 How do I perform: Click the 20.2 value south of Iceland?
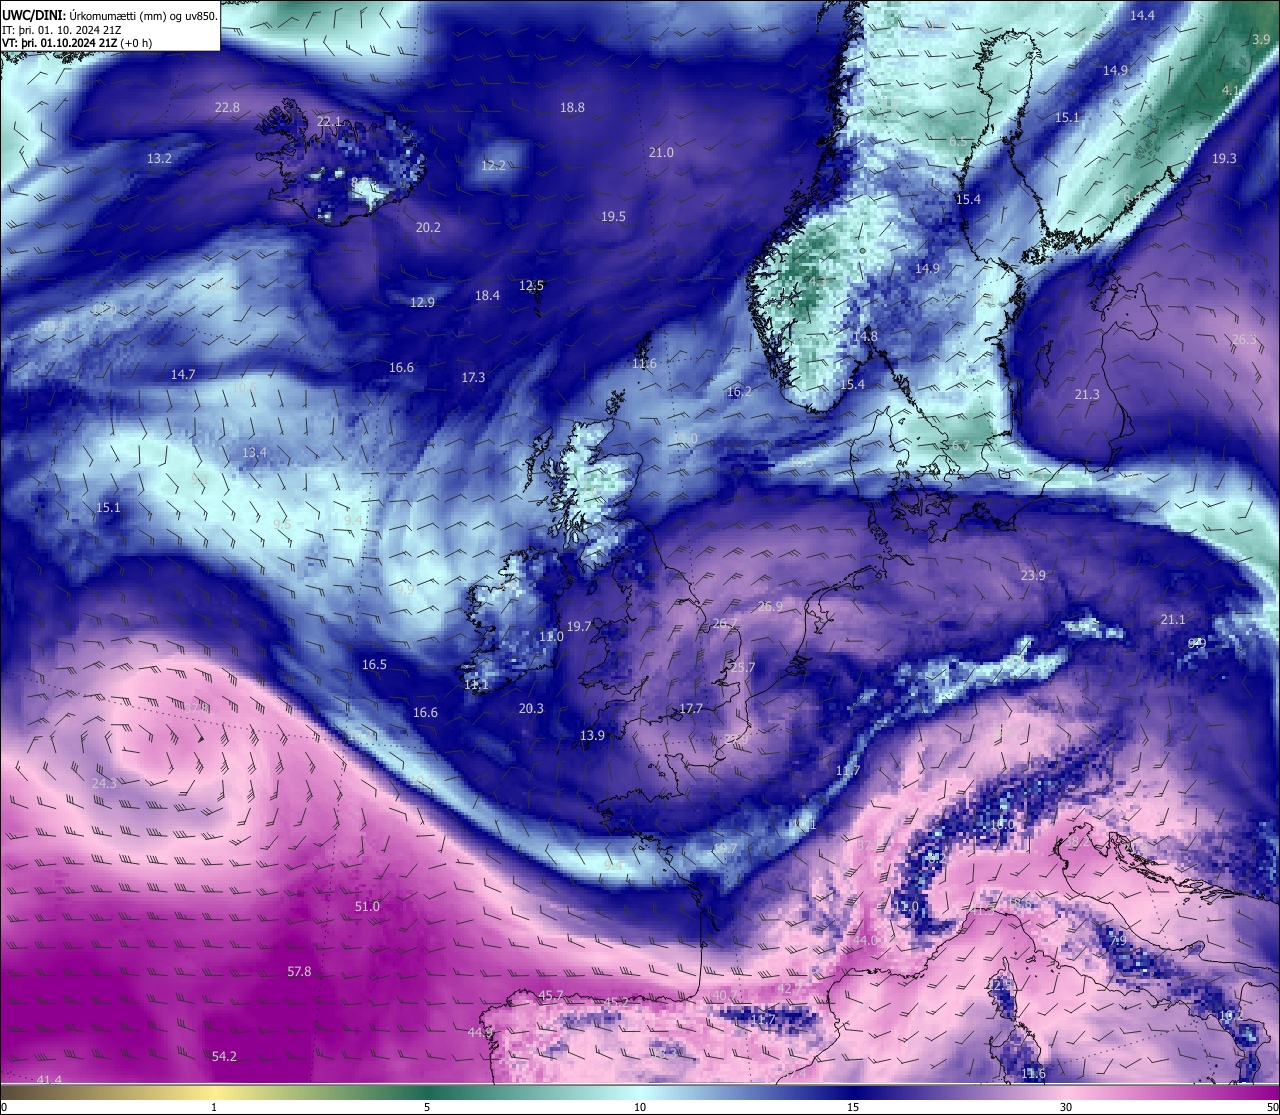pos(428,227)
